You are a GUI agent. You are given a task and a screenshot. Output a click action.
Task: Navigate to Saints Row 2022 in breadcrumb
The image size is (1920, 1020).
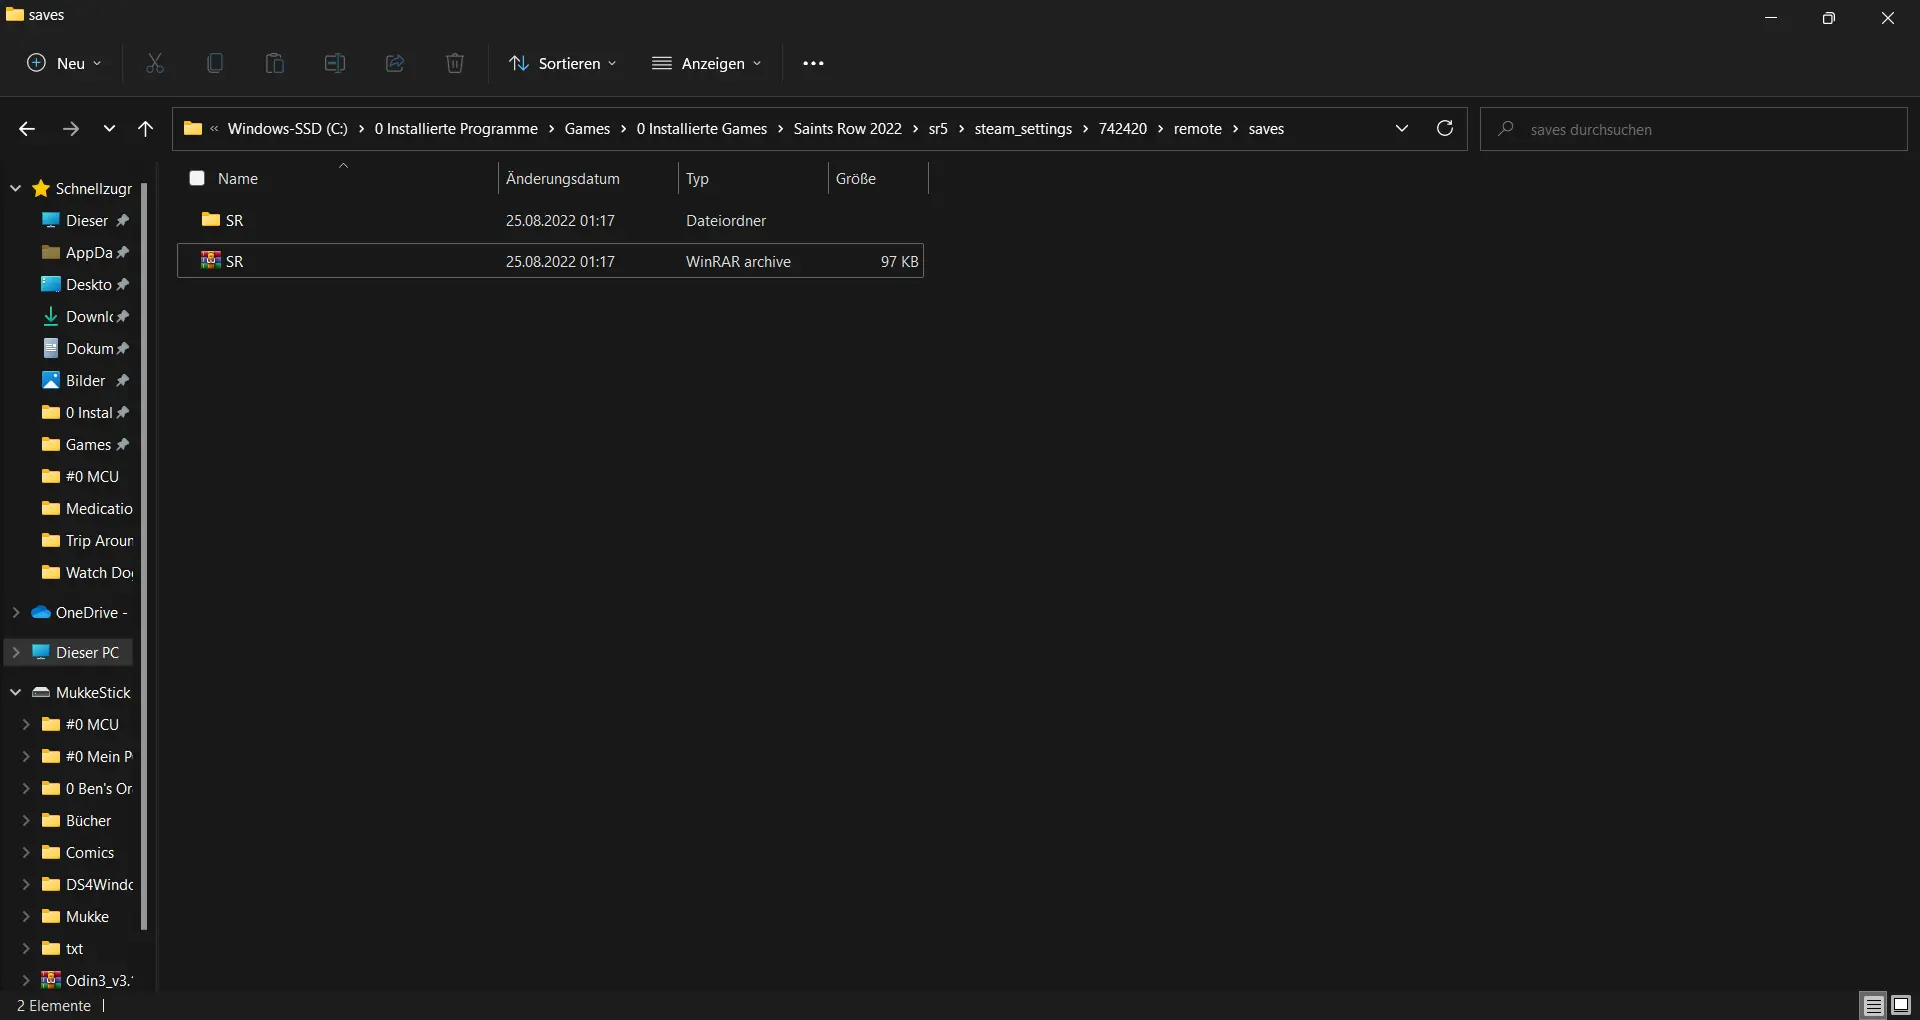tap(848, 129)
